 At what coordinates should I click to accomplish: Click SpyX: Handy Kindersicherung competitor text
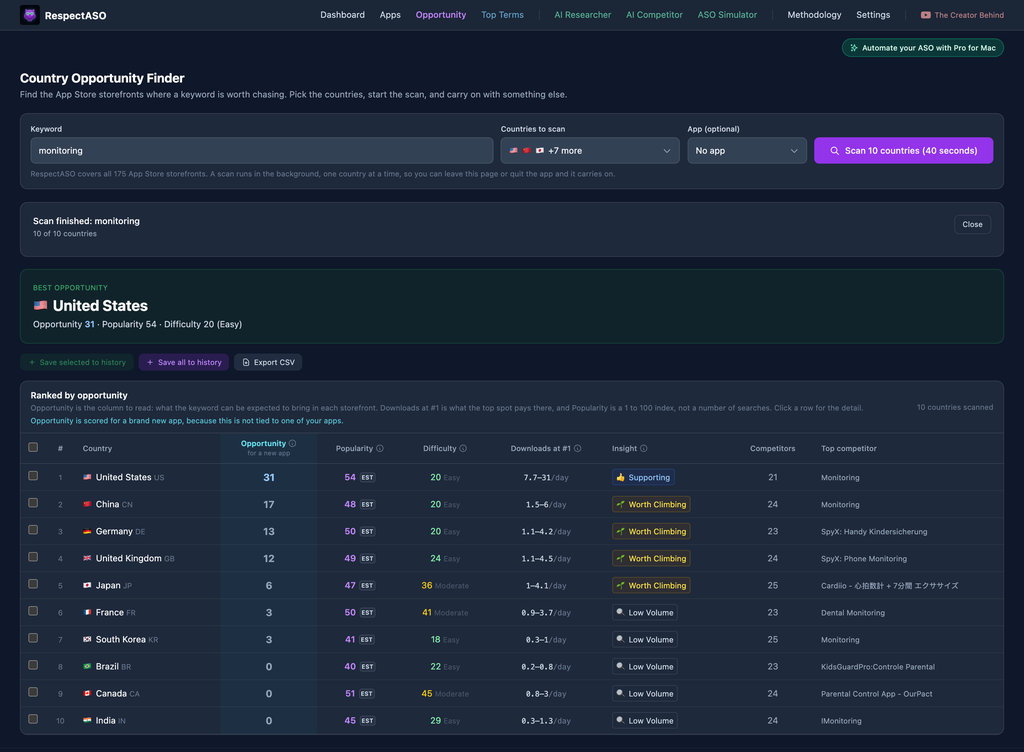point(874,531)
